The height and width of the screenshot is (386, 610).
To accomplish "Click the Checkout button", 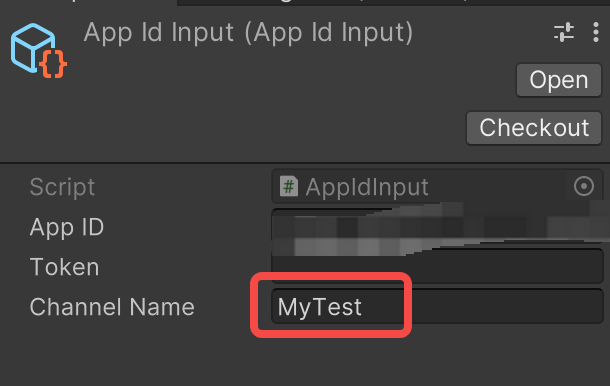I will click(534, 128).
